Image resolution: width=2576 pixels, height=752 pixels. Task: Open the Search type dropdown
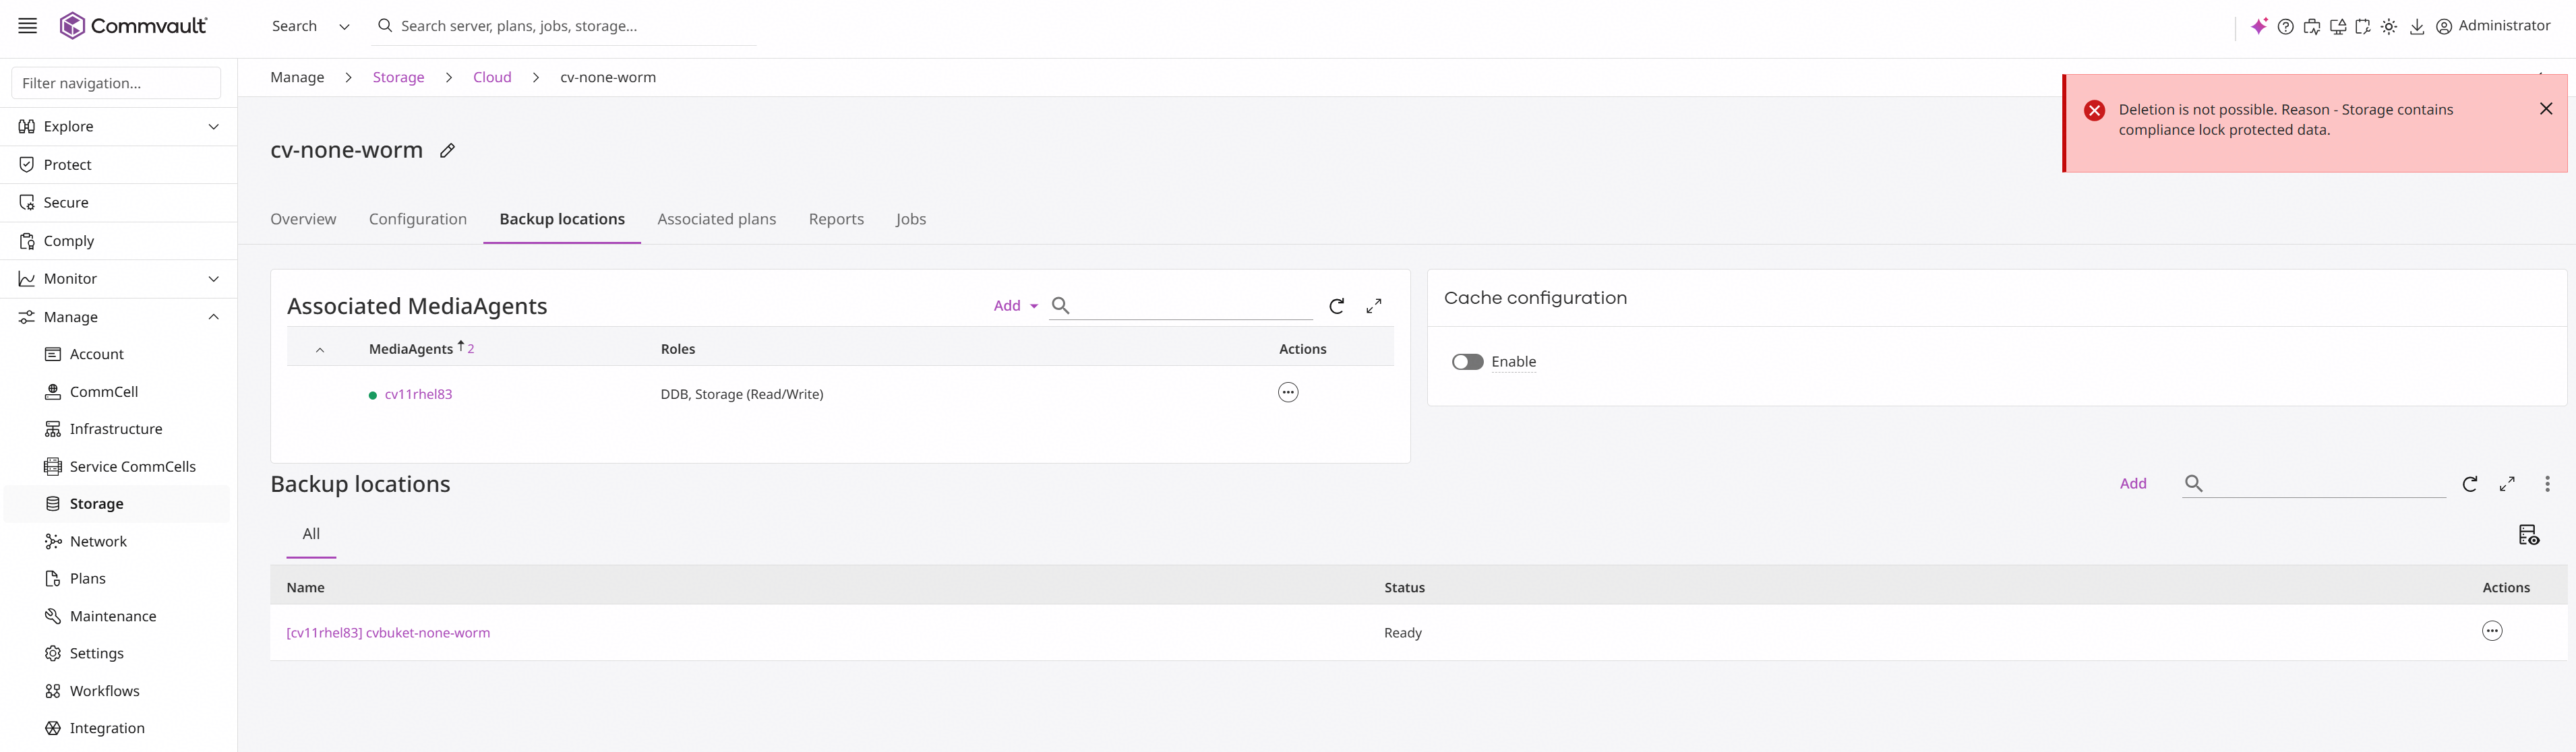(x=310, y=26)
